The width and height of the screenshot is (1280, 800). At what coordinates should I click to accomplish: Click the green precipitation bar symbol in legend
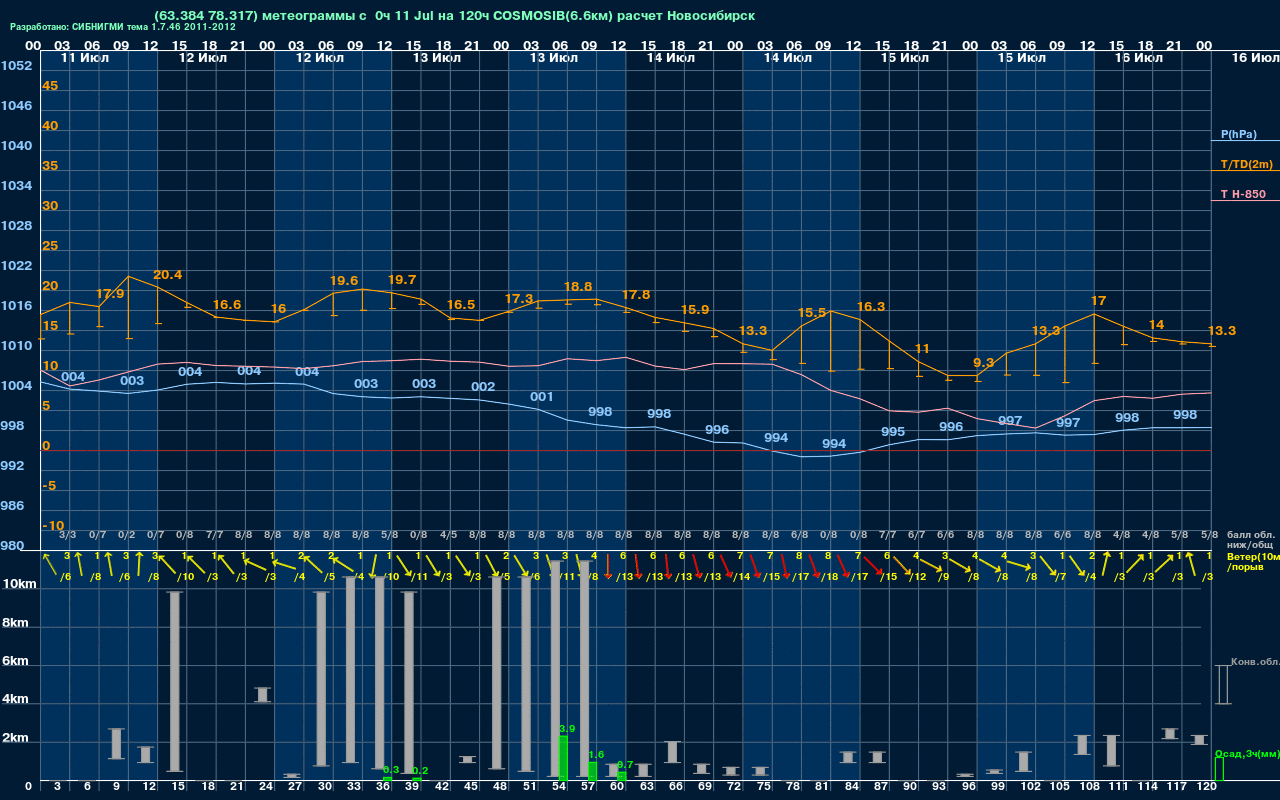click(x=1219, y=769)
